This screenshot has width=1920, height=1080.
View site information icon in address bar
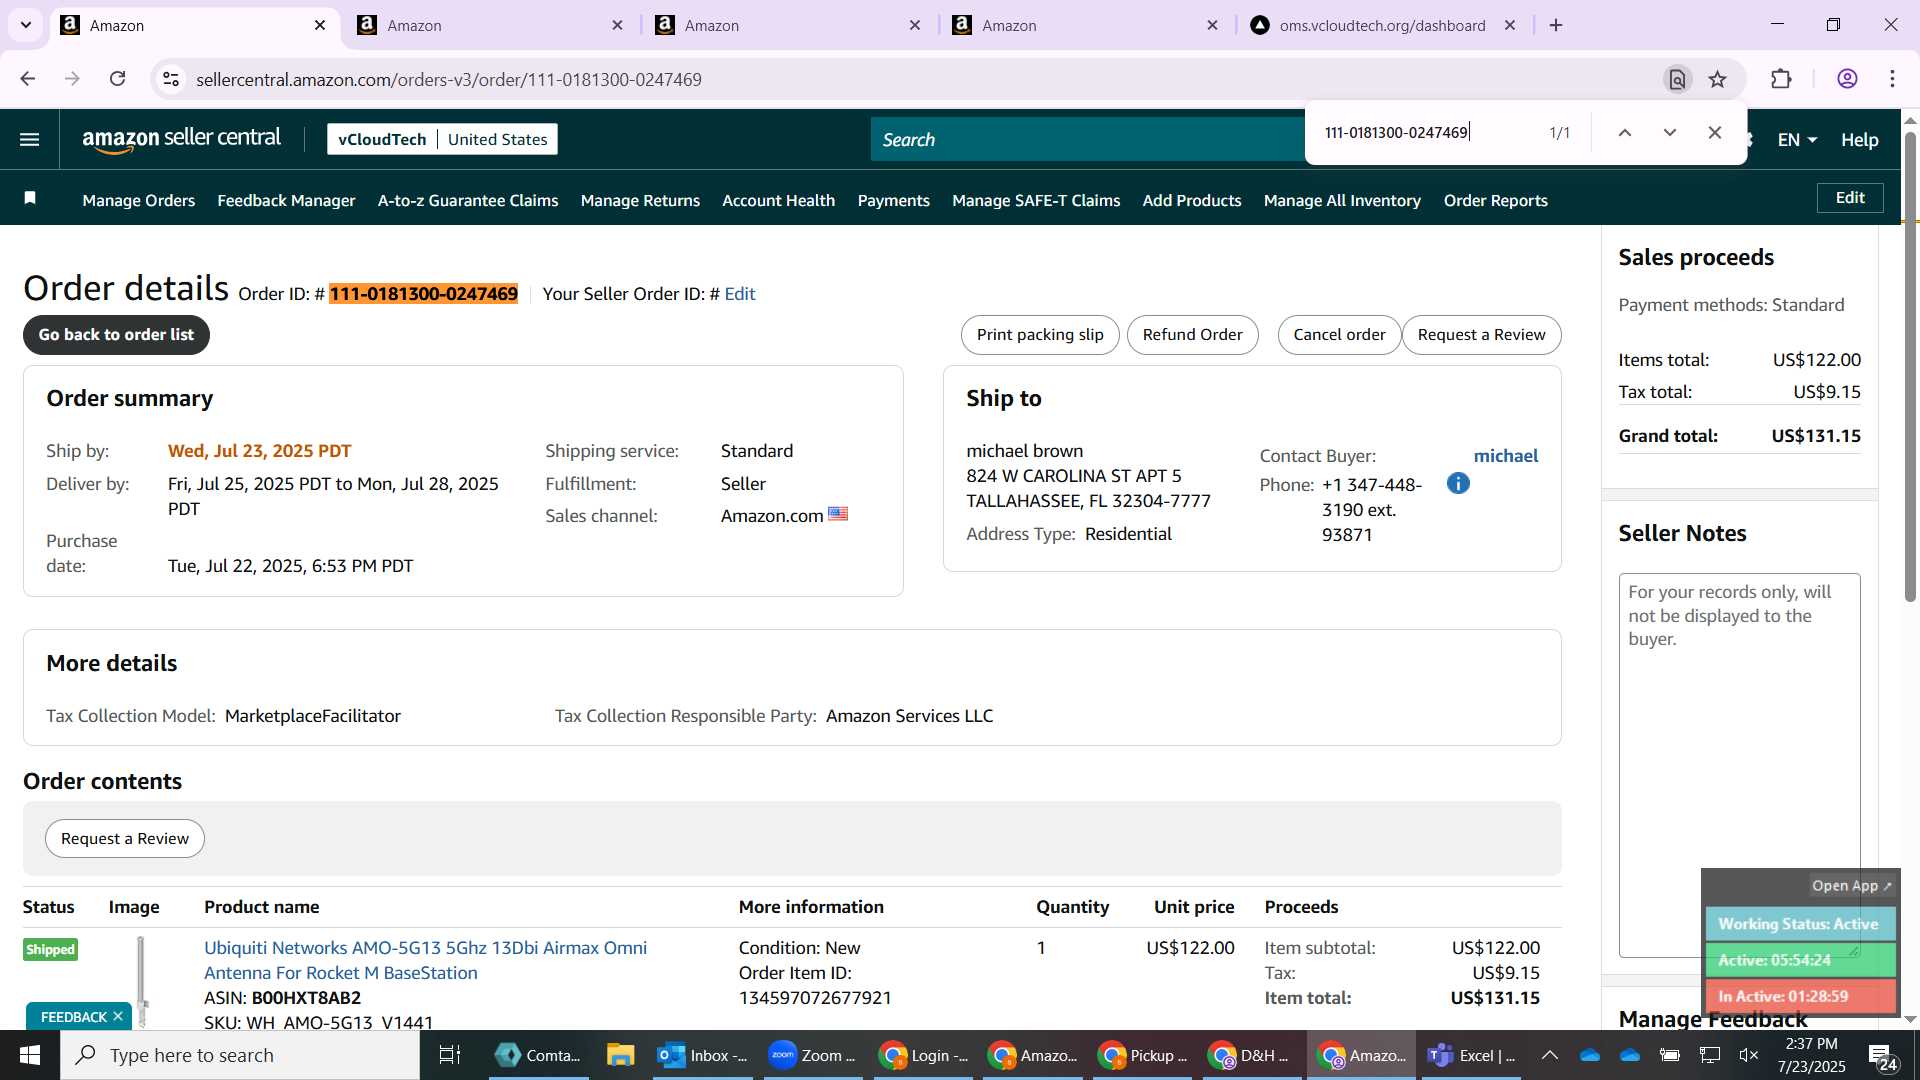tap(171, 79)
